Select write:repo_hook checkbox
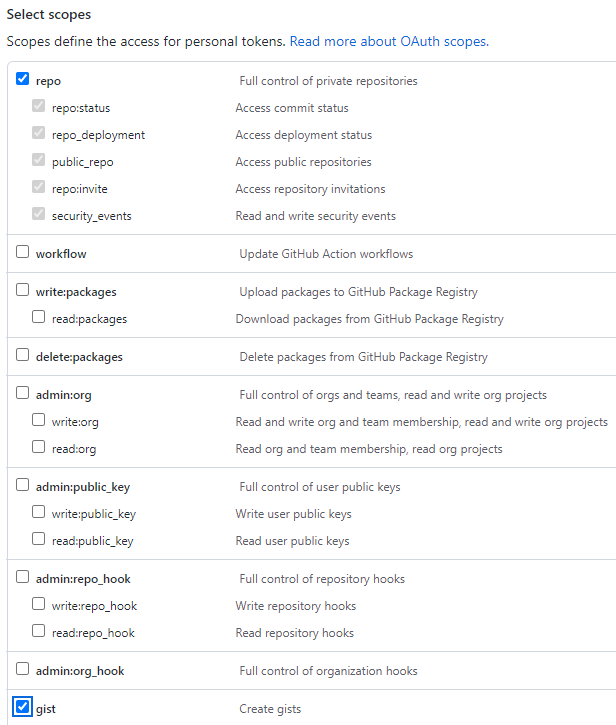This screenshot has width=616, height=725. 38,604
